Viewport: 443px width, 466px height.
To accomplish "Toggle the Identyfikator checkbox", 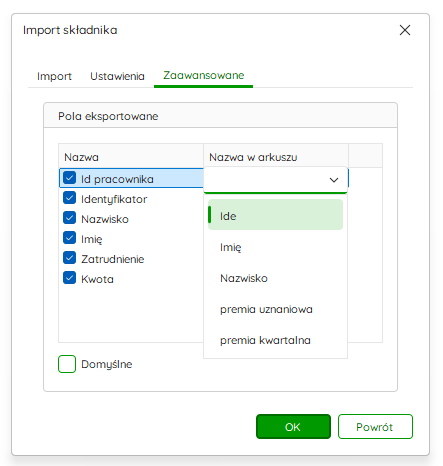I will click(x=69, y=198).
